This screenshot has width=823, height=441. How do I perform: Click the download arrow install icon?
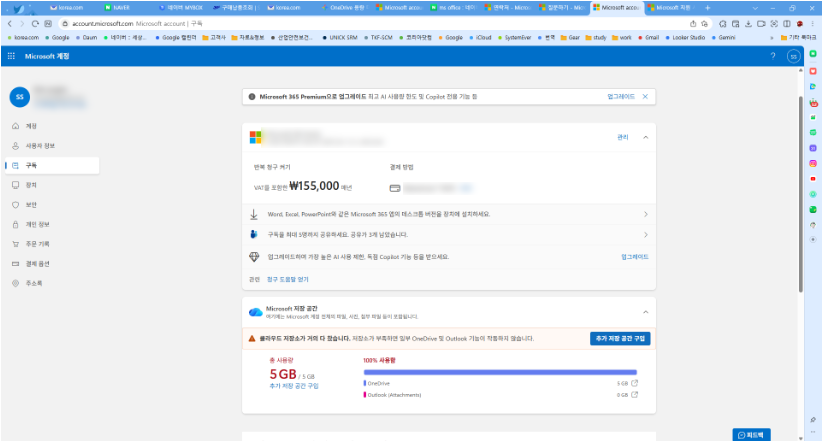[x=254, y=214]
